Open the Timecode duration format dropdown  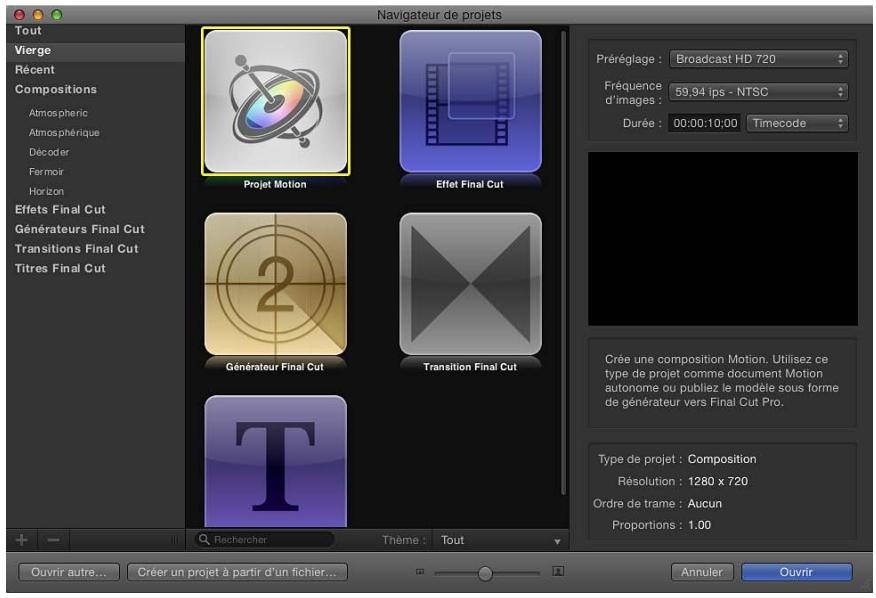pos(797,123)
